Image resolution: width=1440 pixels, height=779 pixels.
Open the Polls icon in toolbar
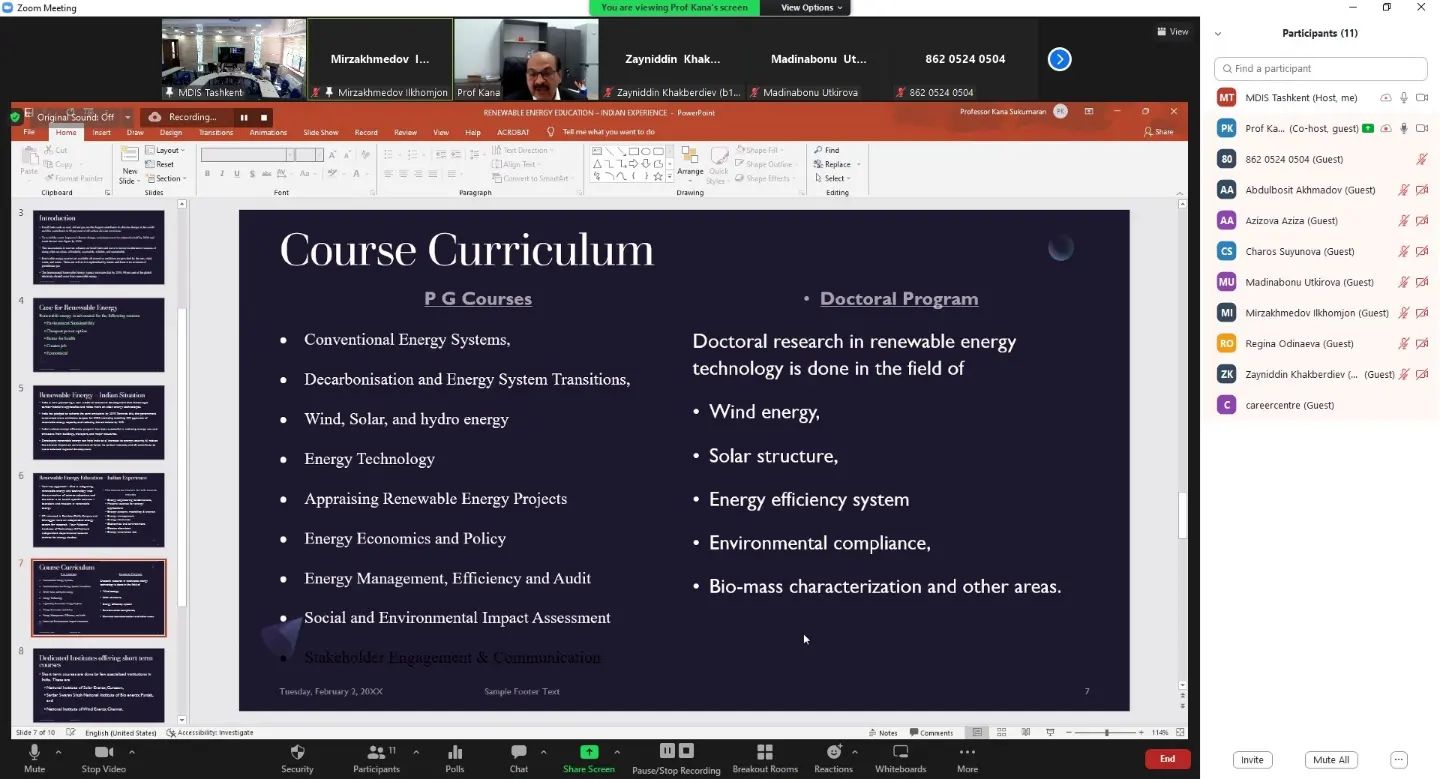point(455,752)
